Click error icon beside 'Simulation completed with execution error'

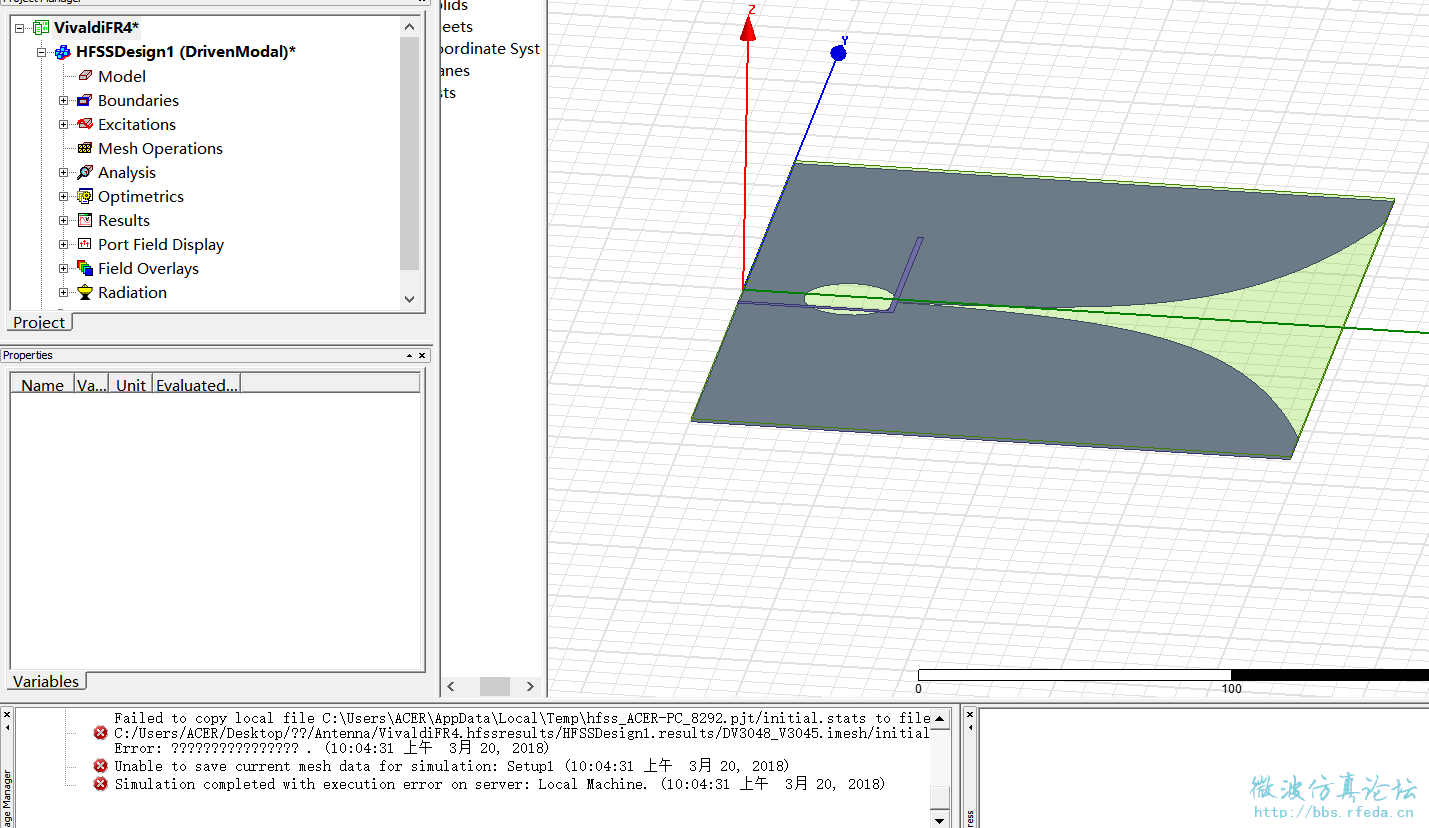pyautogui.click(x=100, y=784)
